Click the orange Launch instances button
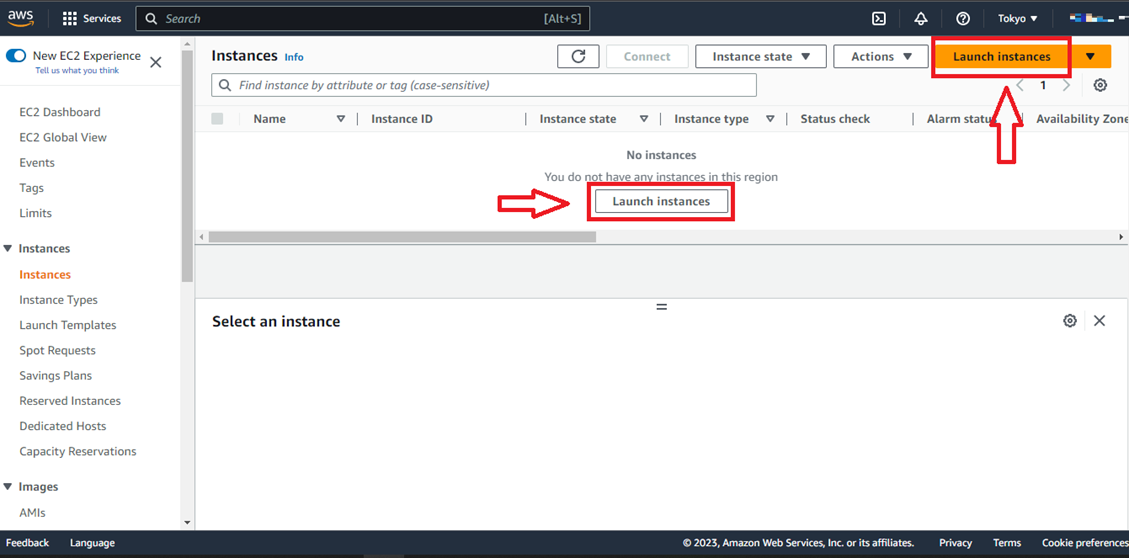Screen dimensions: 1129x558 [1002, 56]
